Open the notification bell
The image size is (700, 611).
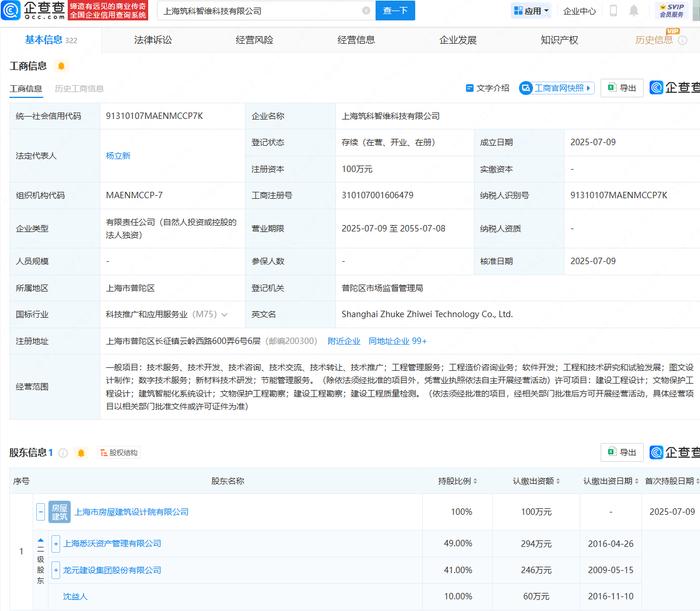(x=633, y=10)
